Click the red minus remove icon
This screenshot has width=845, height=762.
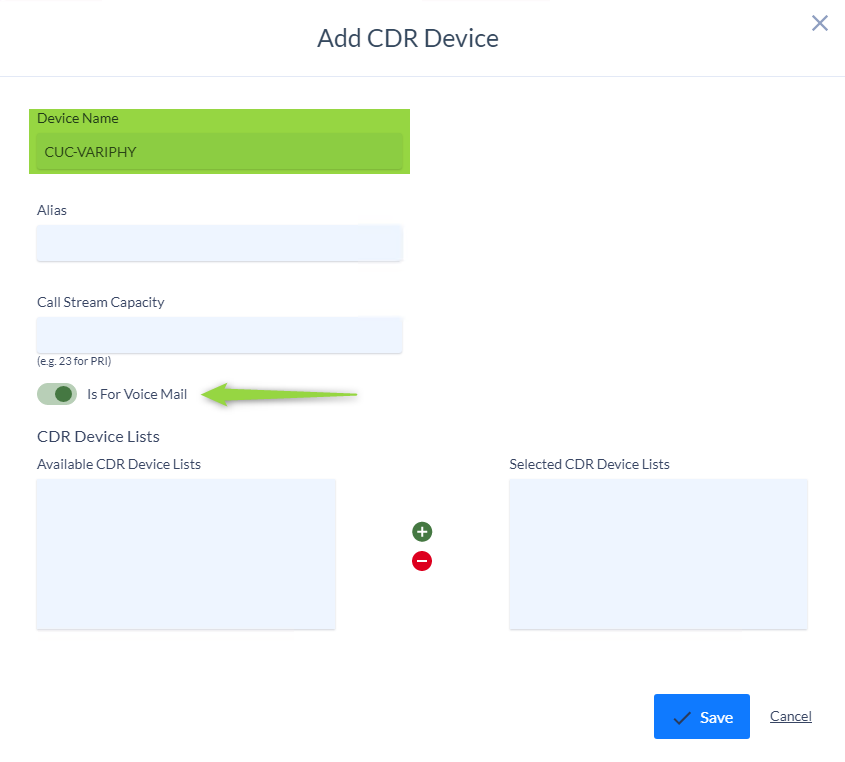(x=422, y=561)
